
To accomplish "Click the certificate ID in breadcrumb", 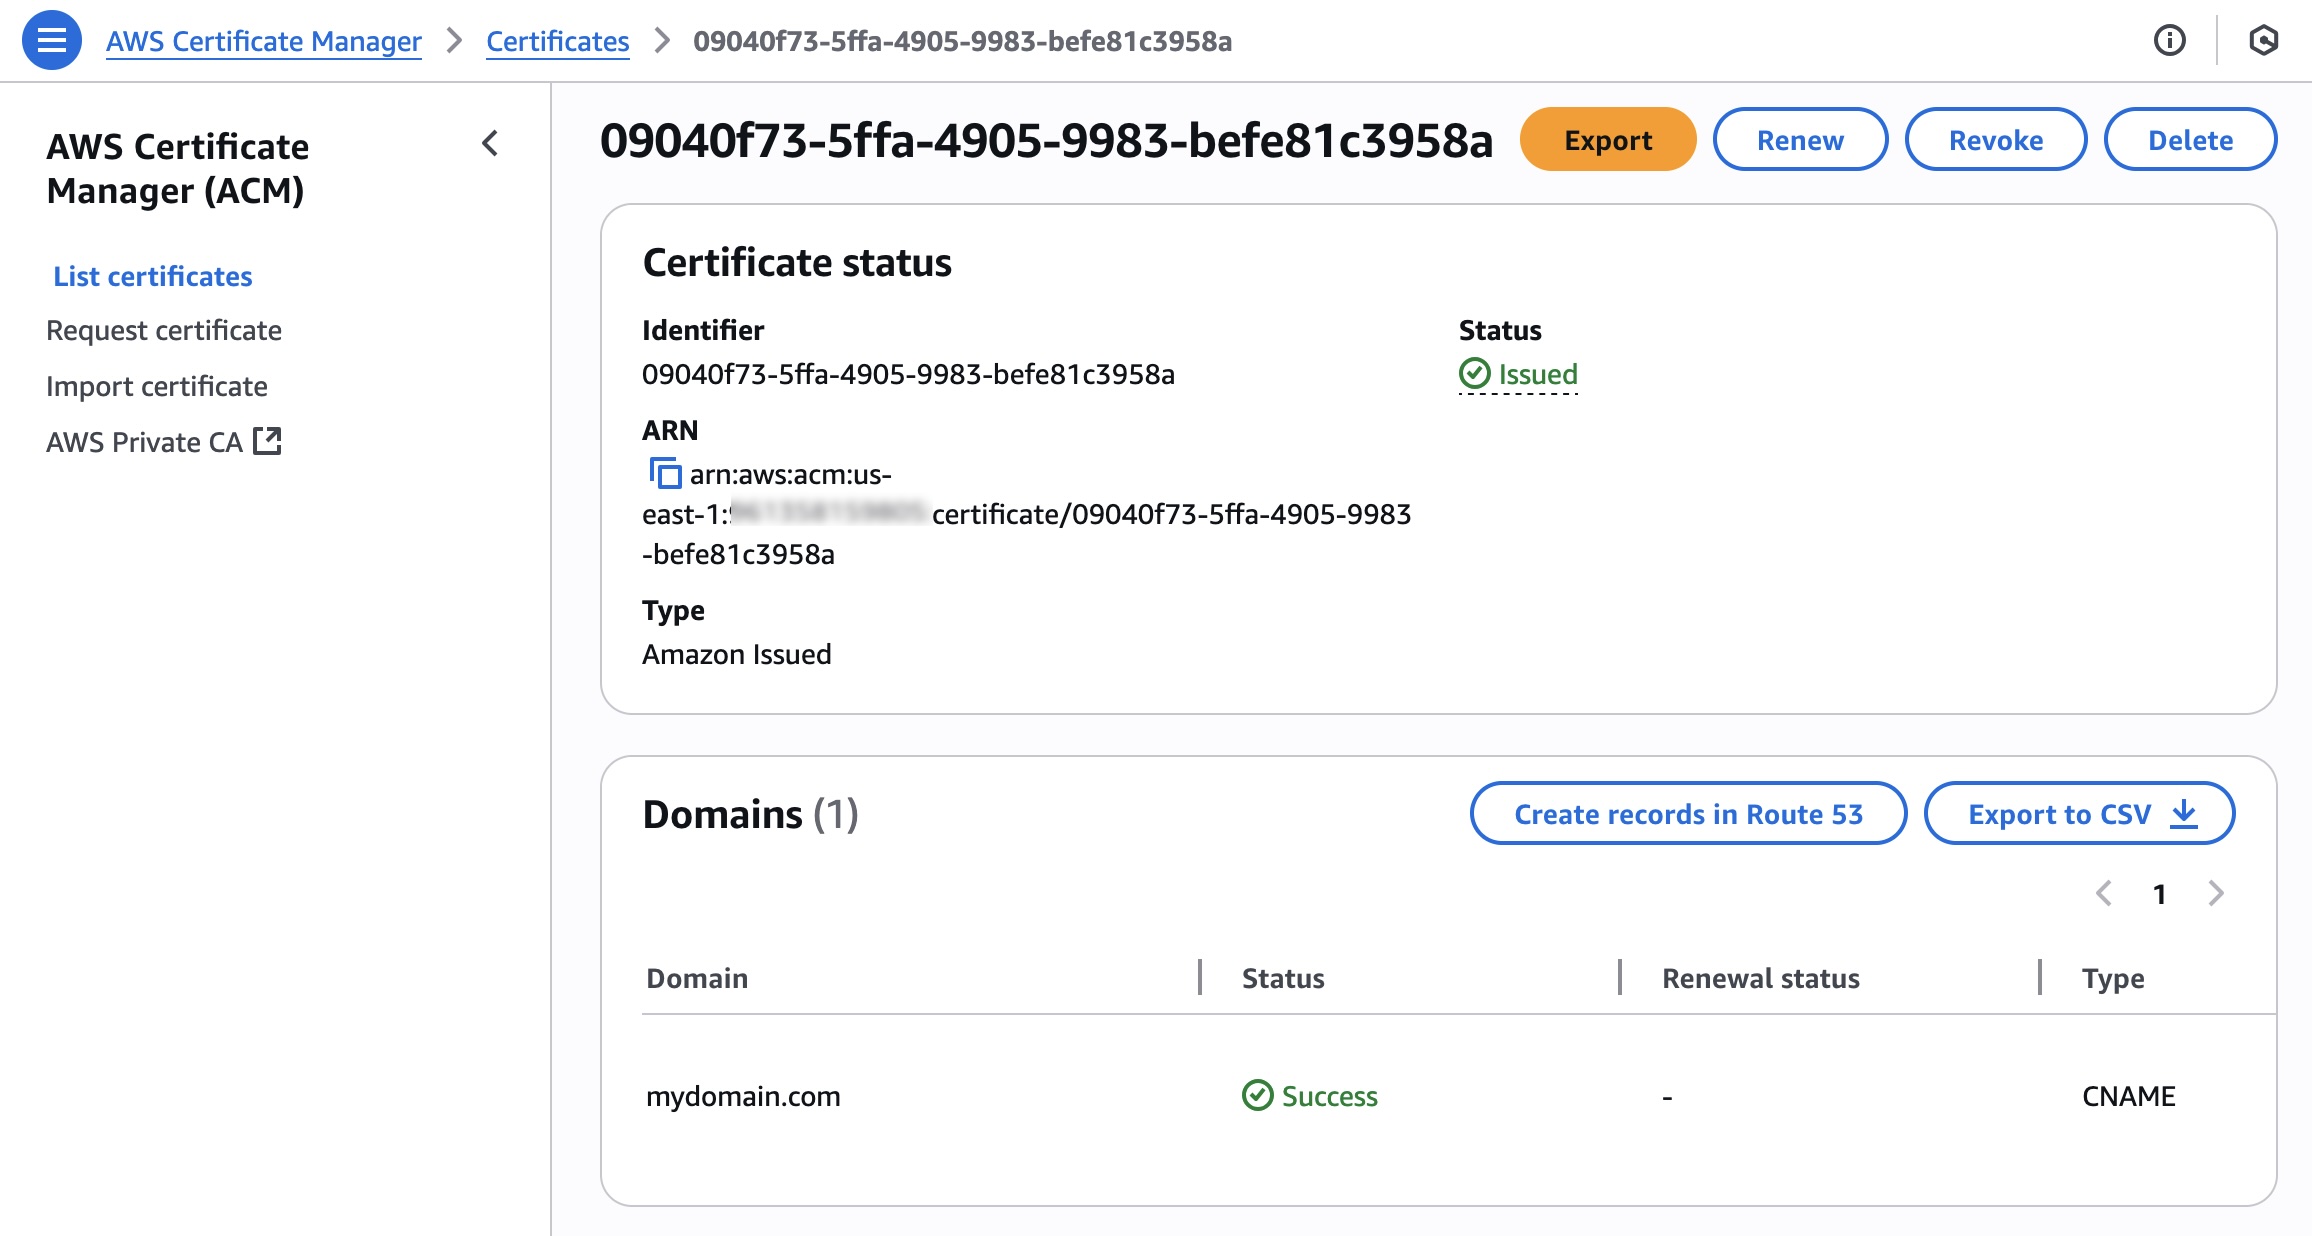I will tap(962, 41).
